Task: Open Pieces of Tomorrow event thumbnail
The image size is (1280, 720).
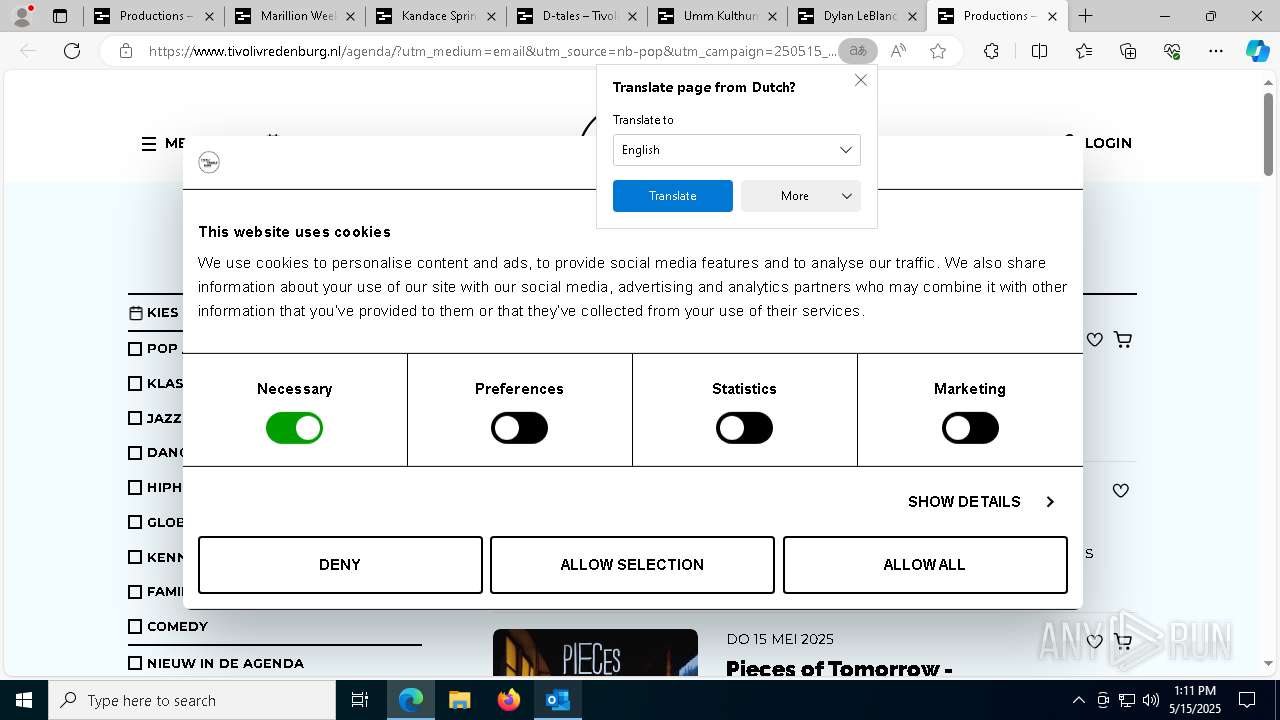Action: (595, 653)
